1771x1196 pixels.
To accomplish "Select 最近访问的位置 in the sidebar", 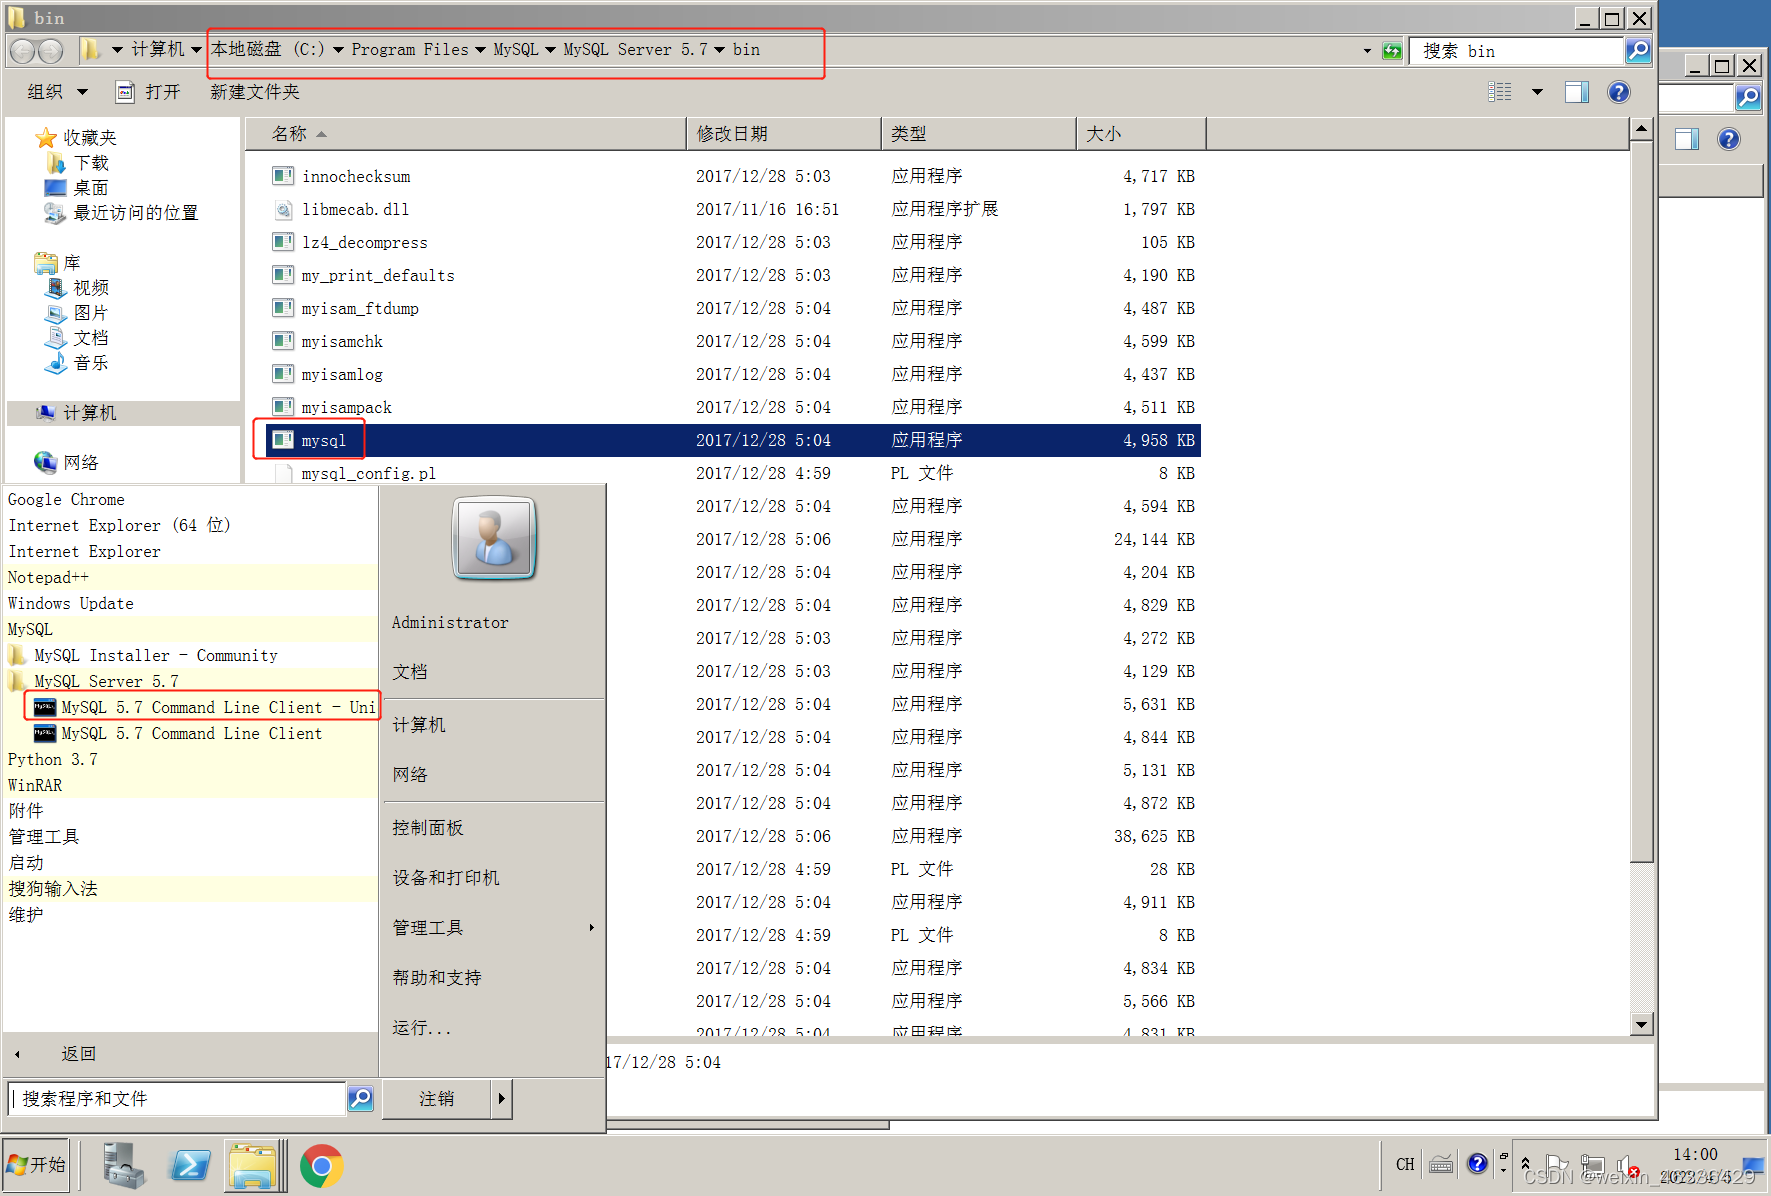I will pos(136,213).
